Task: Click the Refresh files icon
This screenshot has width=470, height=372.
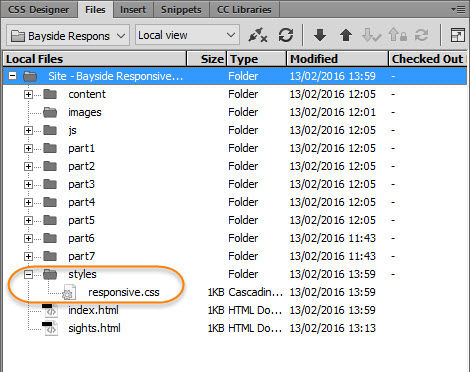Action: (x=286, y=35)
